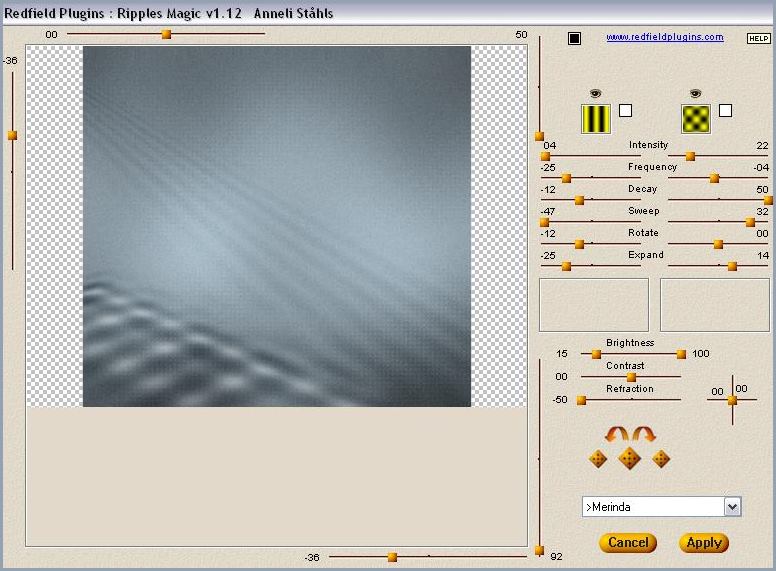Click the HELP button
Screen dimensions: 776x571
(758, 38)
